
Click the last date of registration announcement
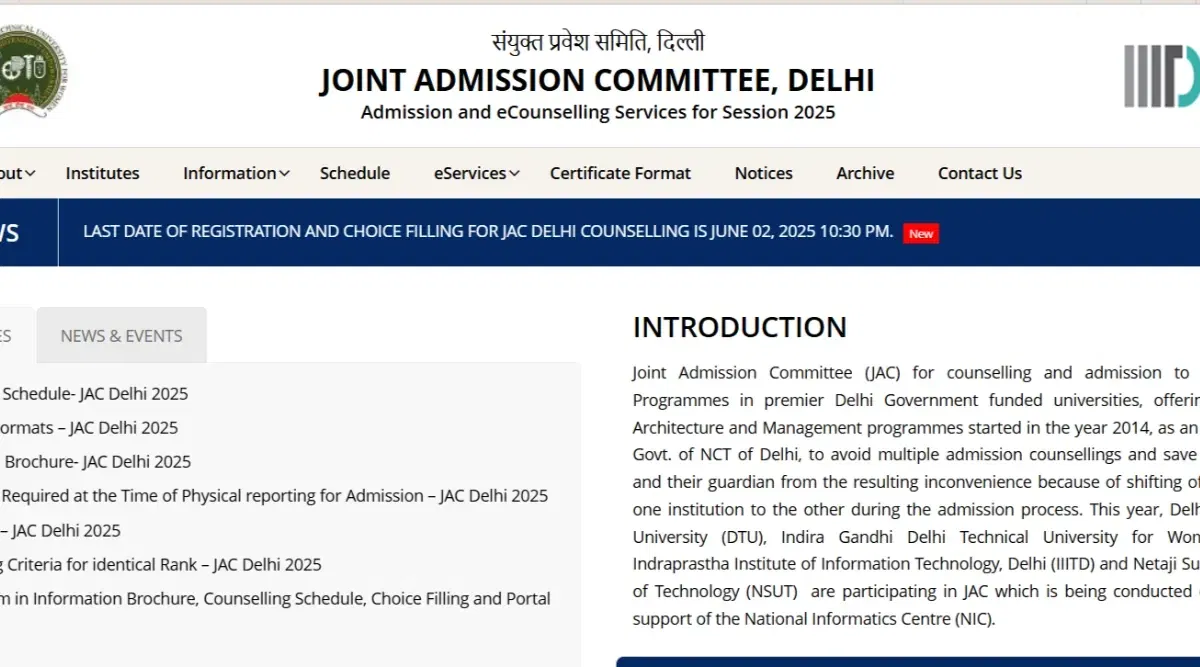click(x=487, y=232)
